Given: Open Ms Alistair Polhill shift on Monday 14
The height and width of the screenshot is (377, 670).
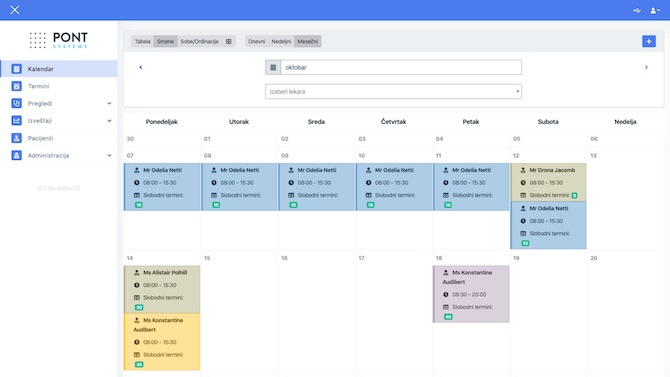Looking at the screenshot, I should tap(162, 289).
